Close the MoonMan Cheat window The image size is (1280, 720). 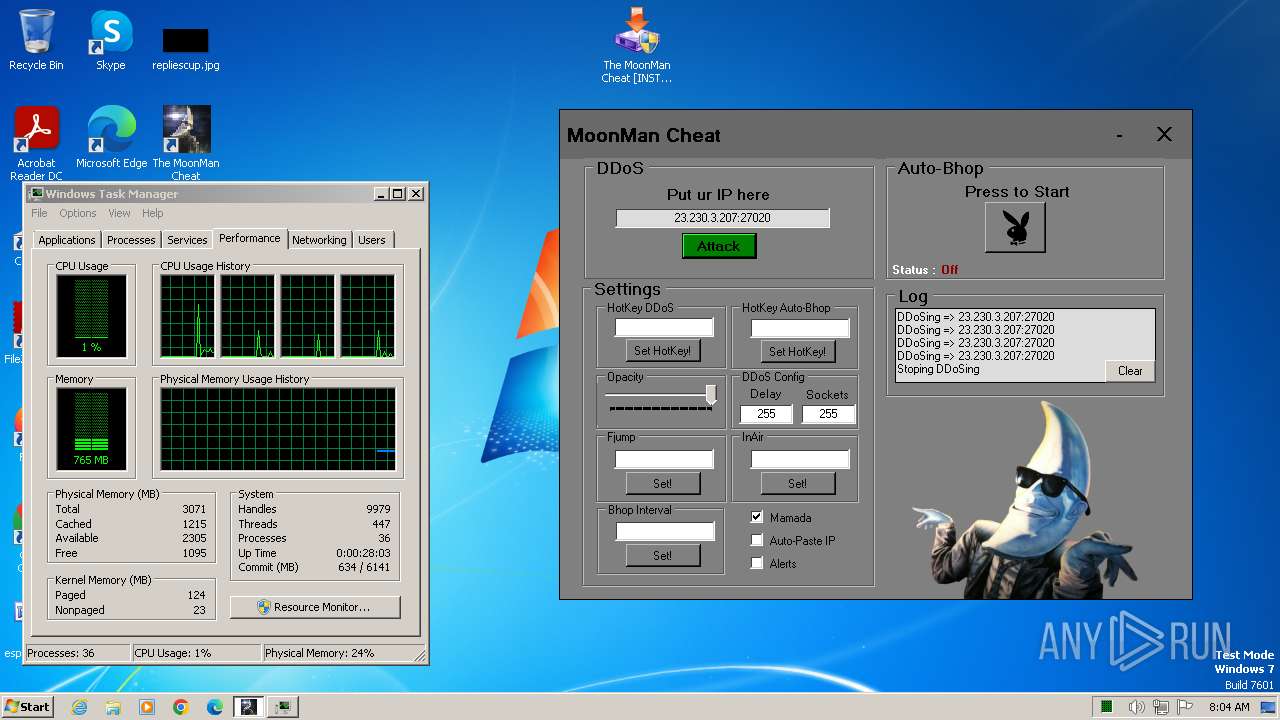(1164, 134)
